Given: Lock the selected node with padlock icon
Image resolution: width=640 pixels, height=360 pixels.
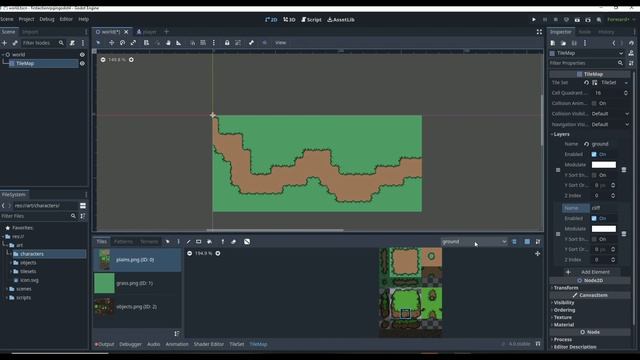Looking at the screenshot, I should tap(227, 42).
